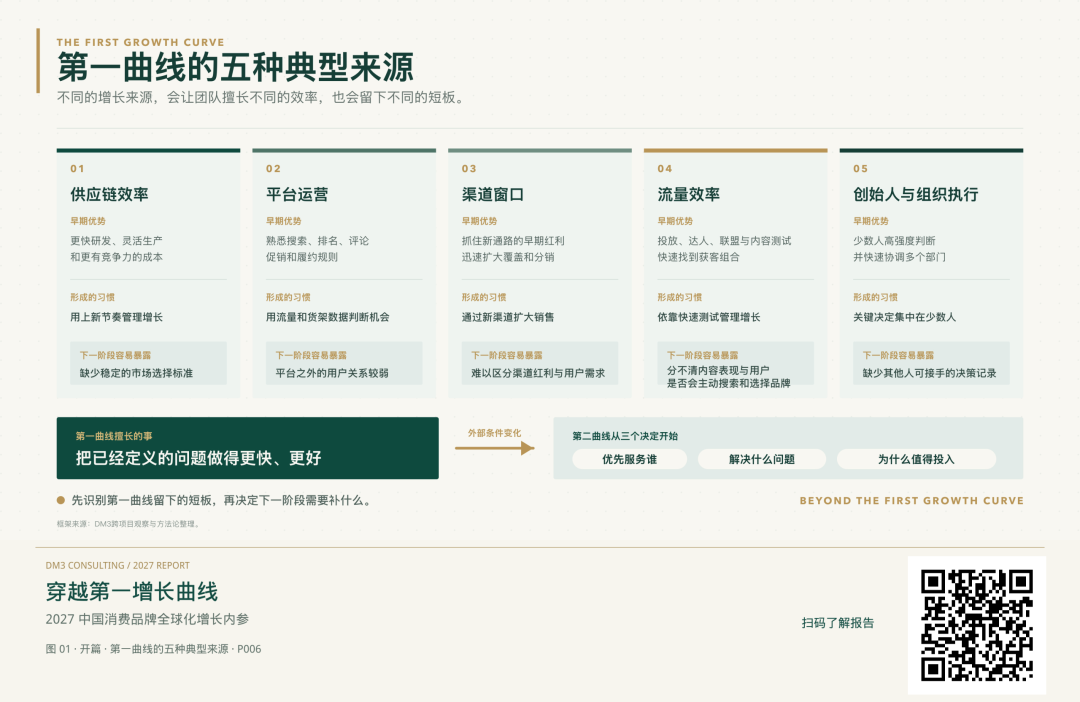This screenshot has height=702, width=1080.
Task: Click 早期优势 label in 供应链效率 card
Action: [x=87, y=221]
